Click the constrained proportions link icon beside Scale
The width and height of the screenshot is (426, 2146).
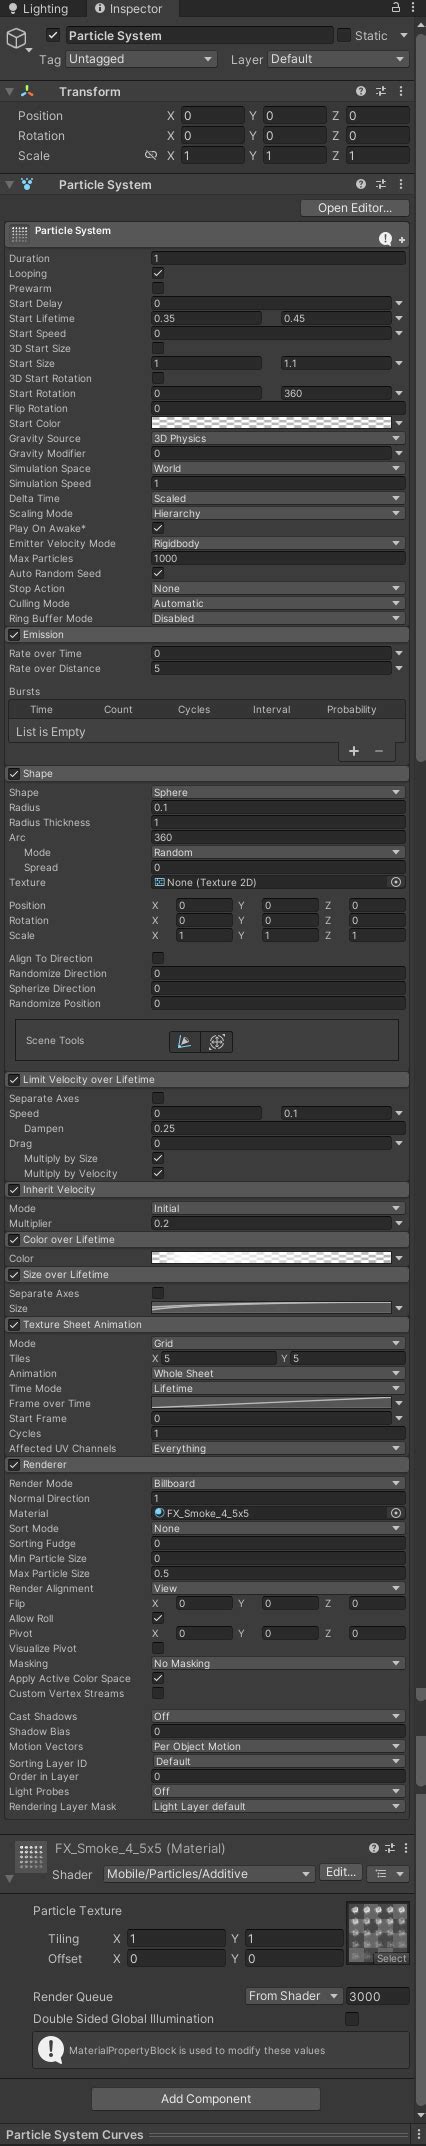click(151, 156)
